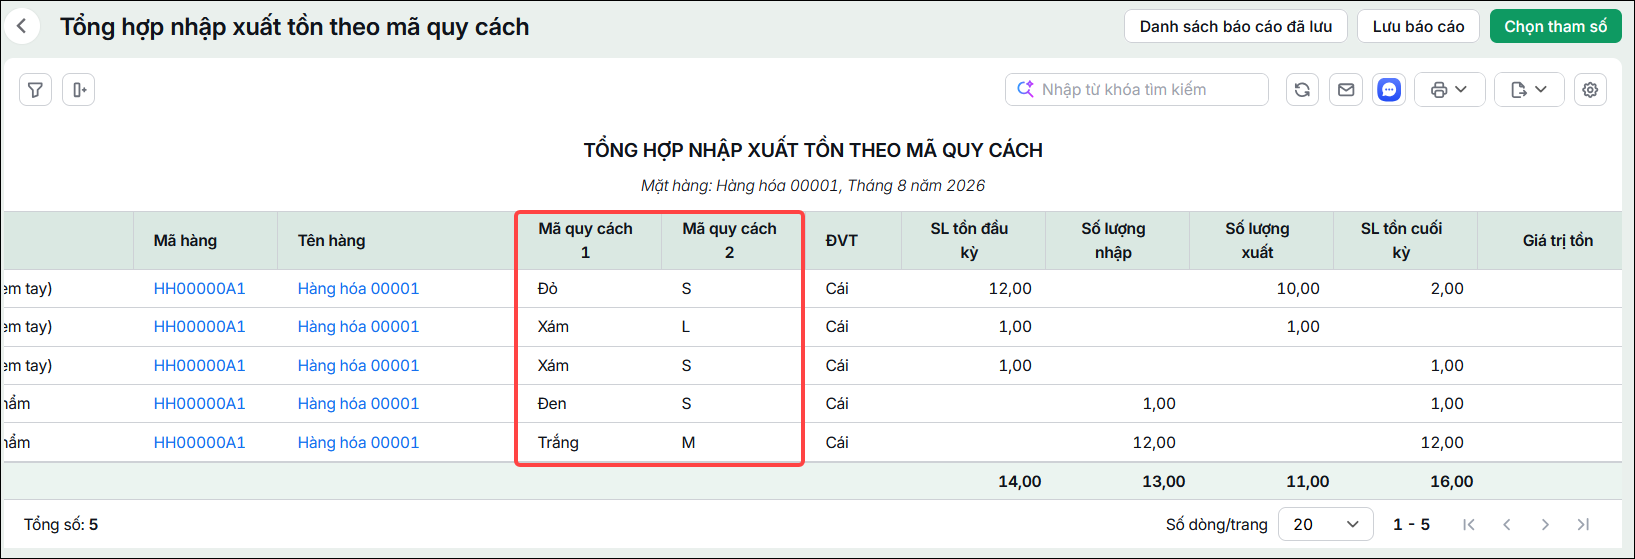Sort by Mã quy cách 1 column header
Screen dimensions: 1635x559
pyautogui.click(x=586, y=240)
